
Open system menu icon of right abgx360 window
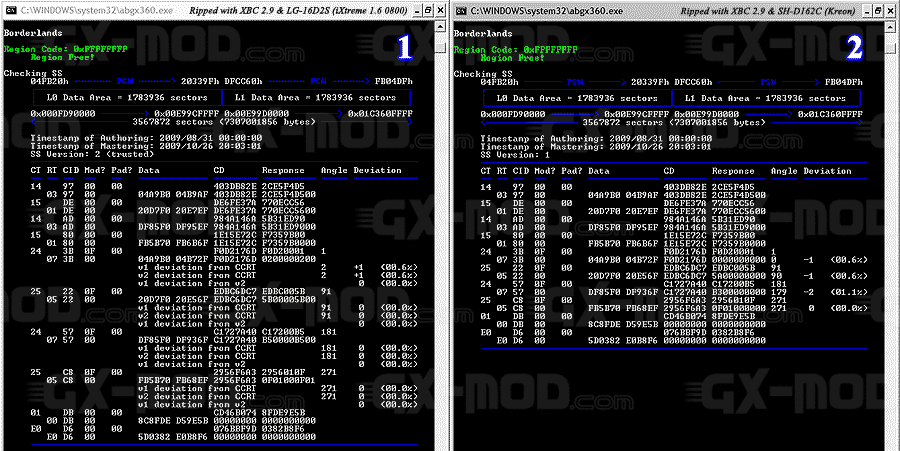click(461, 10)
